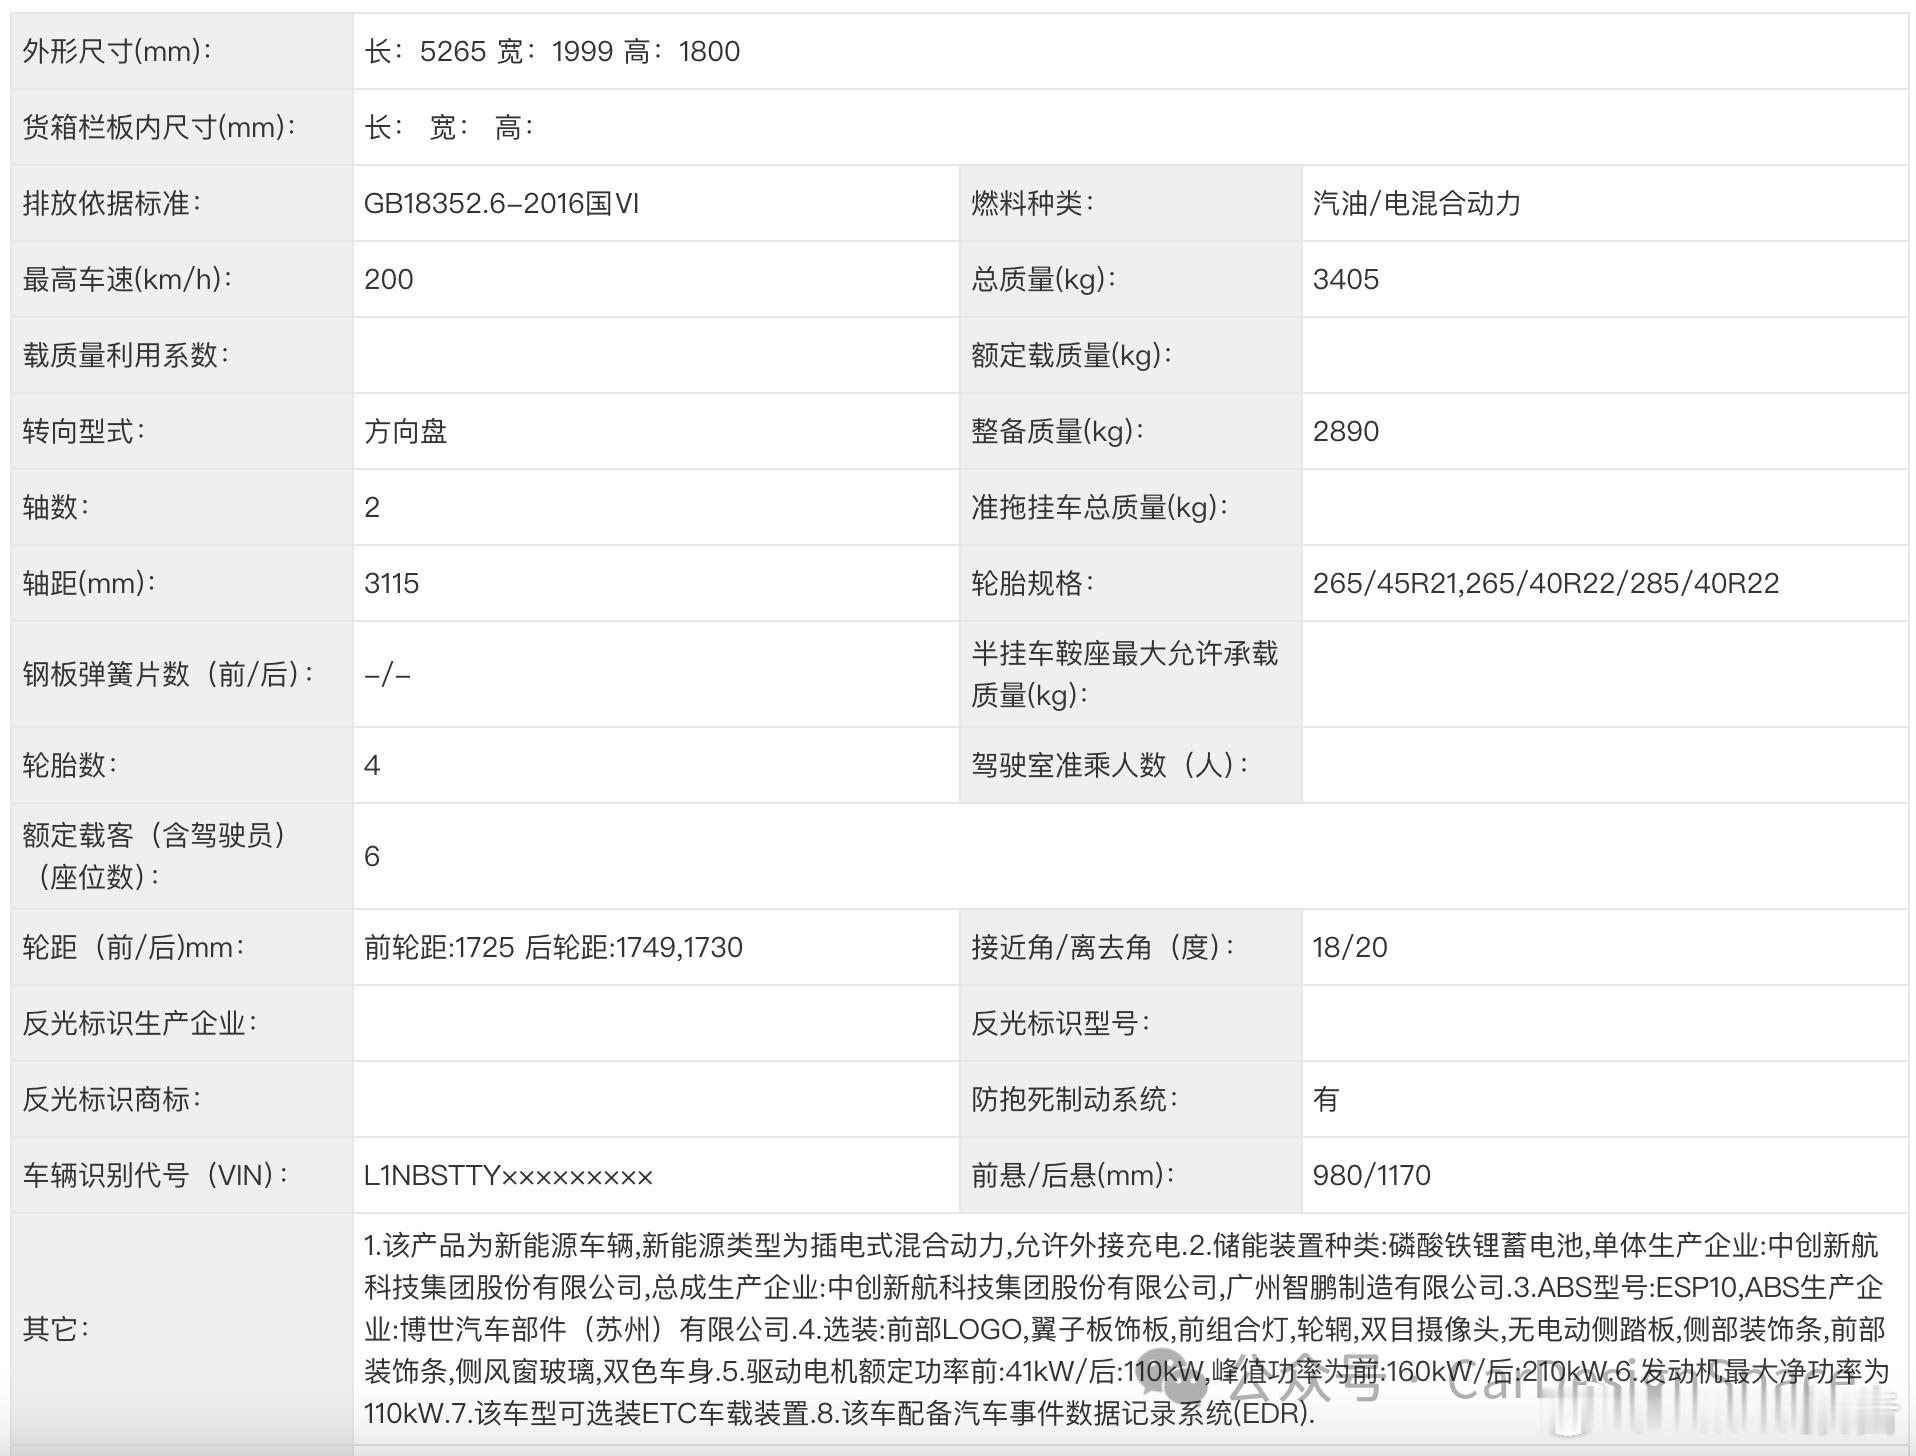Click the seating capacity value 6
Viewport: 1916px width, 1456px height.
point(370,855)
